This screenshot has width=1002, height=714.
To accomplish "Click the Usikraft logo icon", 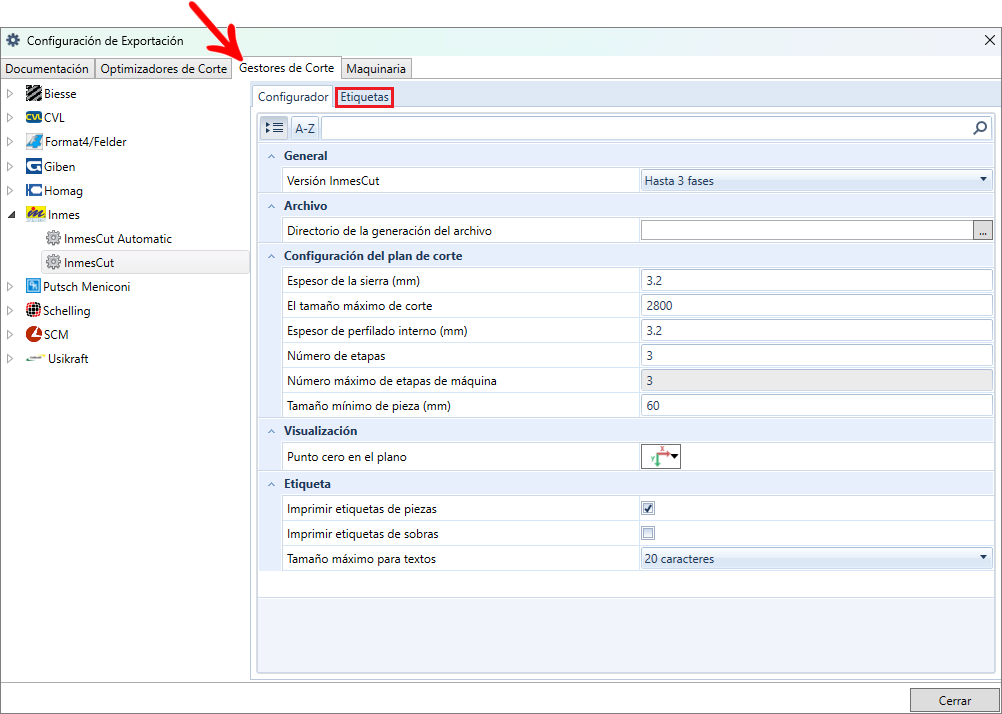I will pyautogui.click(x=35, y=359).
